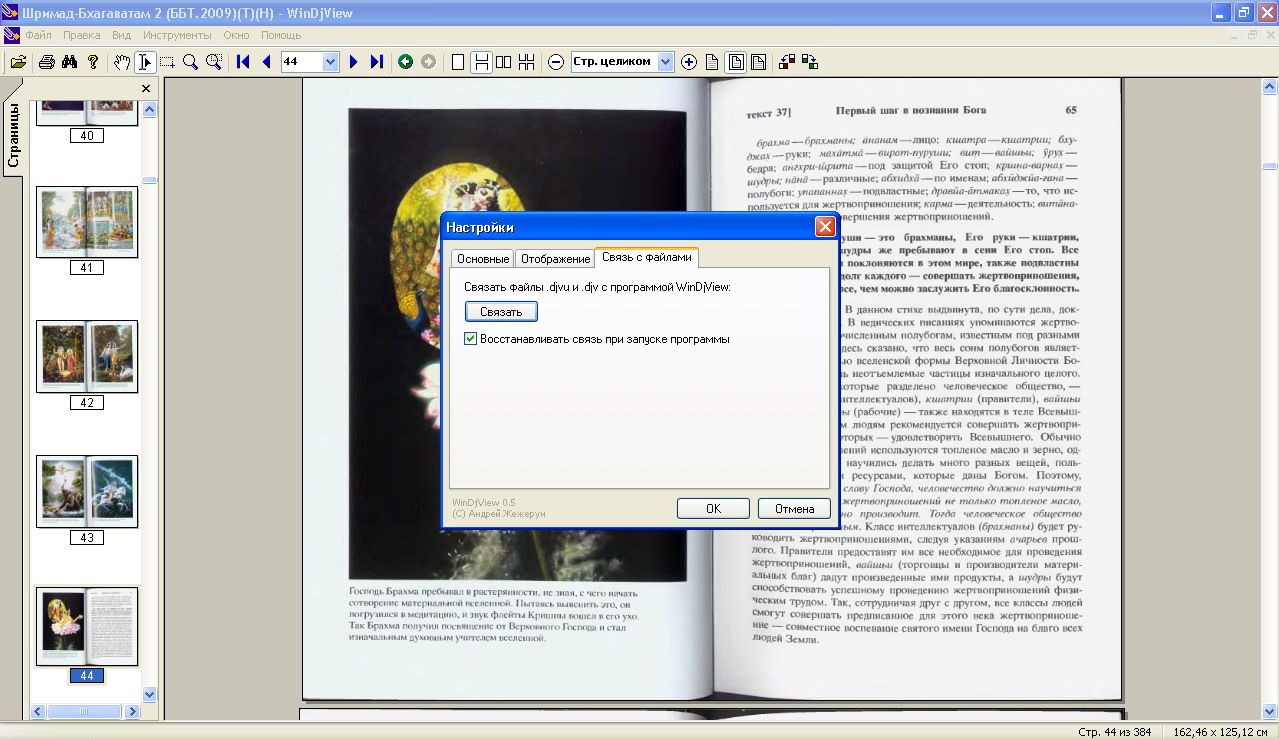Switch to the Основные tab
This screenshot has height=739, width=1279.
tap(483, 258)
